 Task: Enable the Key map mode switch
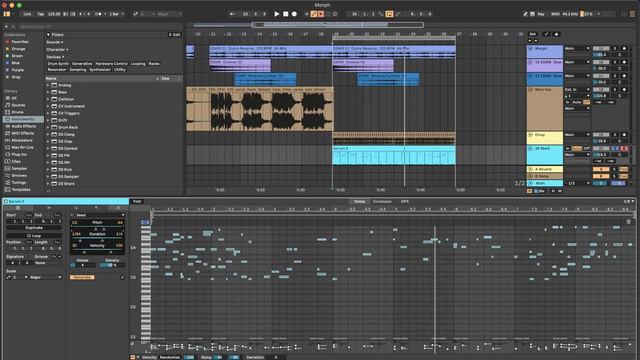(541, 14)
